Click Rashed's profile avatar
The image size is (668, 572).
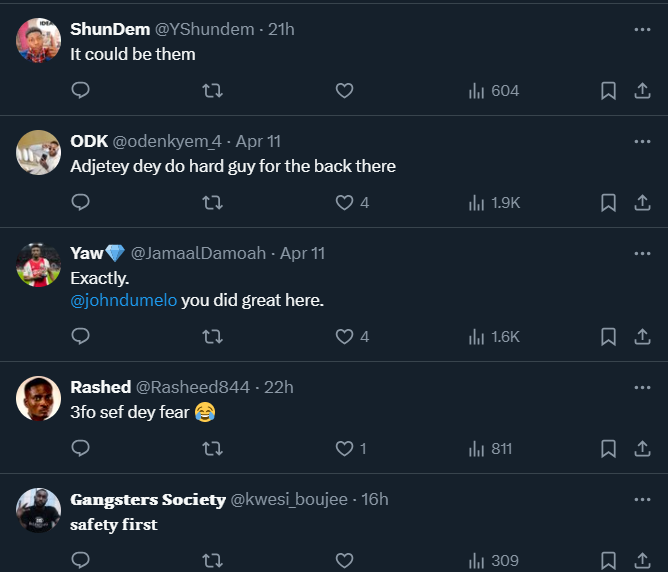(x=39, y=400)
